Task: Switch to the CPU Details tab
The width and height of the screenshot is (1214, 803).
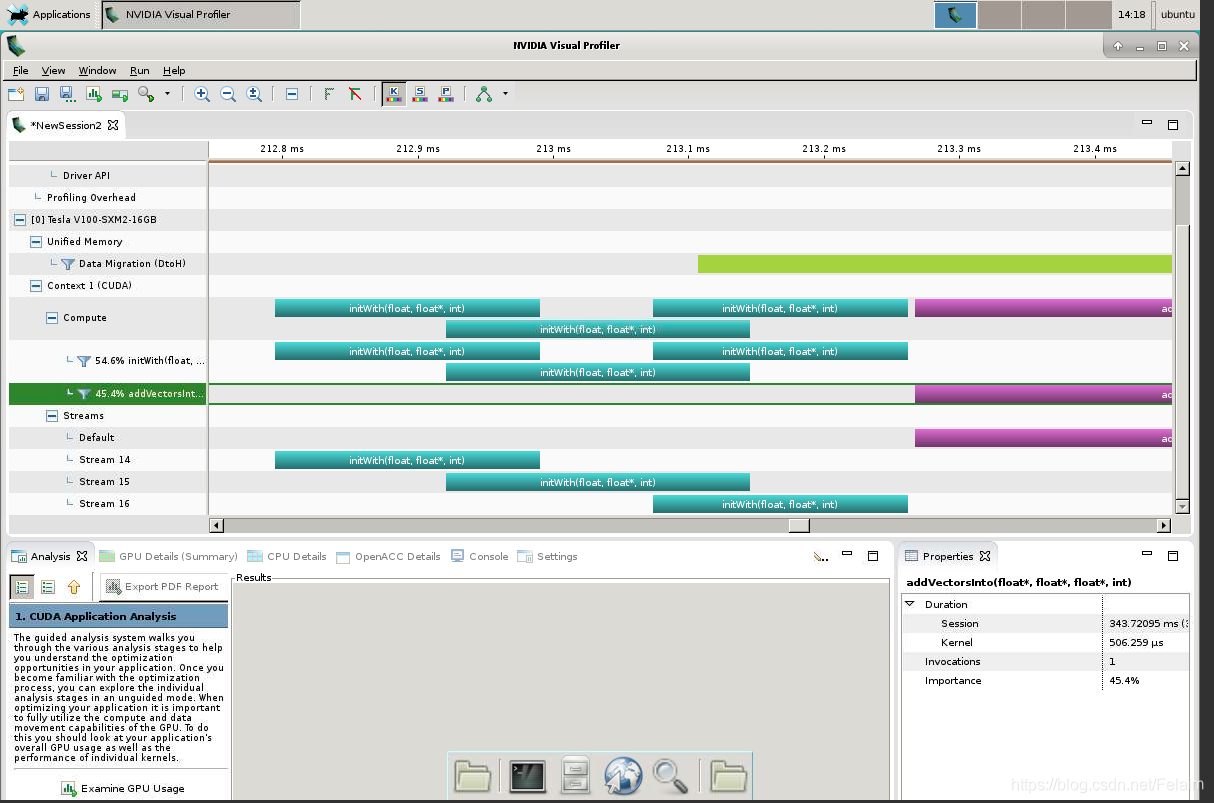Action: (x=287, y=557)
